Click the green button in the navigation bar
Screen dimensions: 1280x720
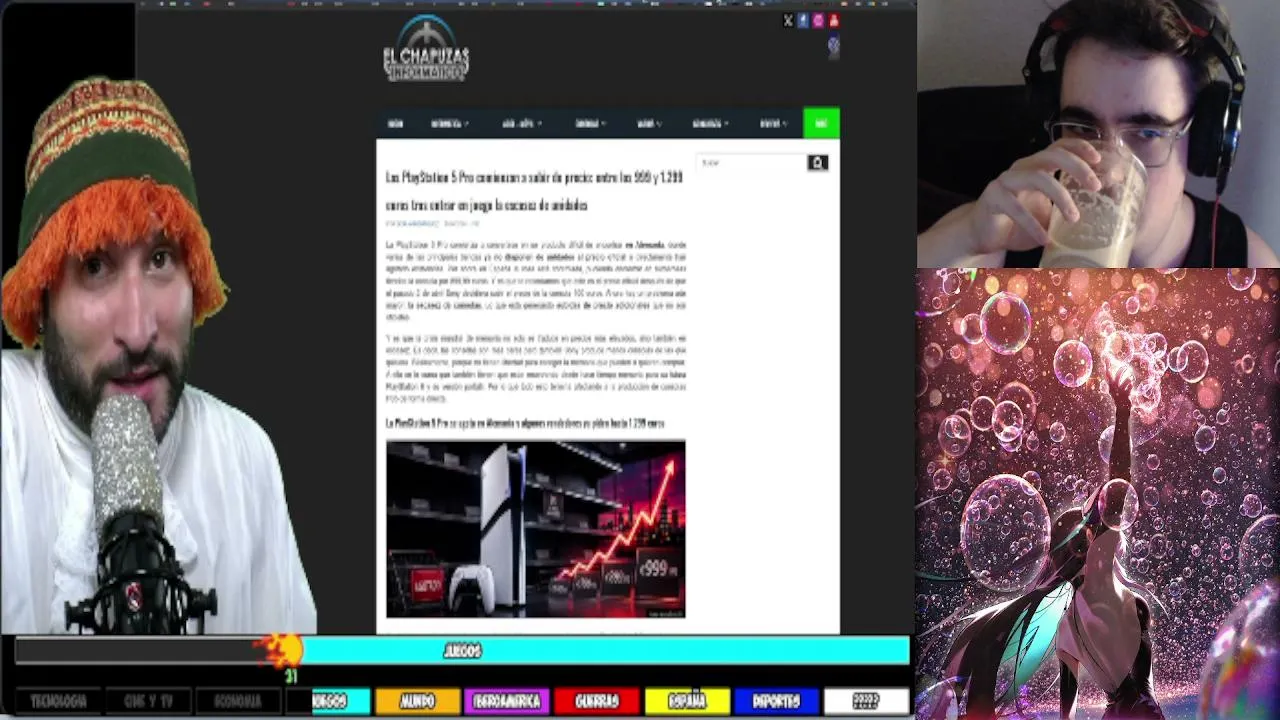[821, 123]
